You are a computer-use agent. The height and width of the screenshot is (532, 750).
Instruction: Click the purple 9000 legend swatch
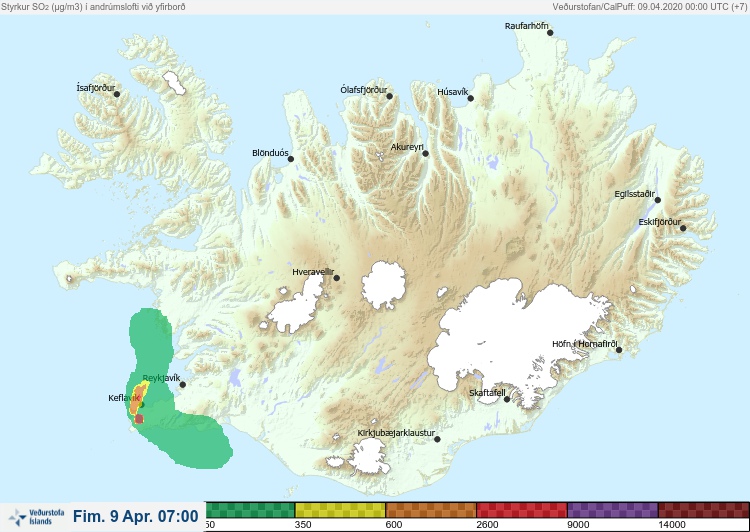click(x=613, y=510)
